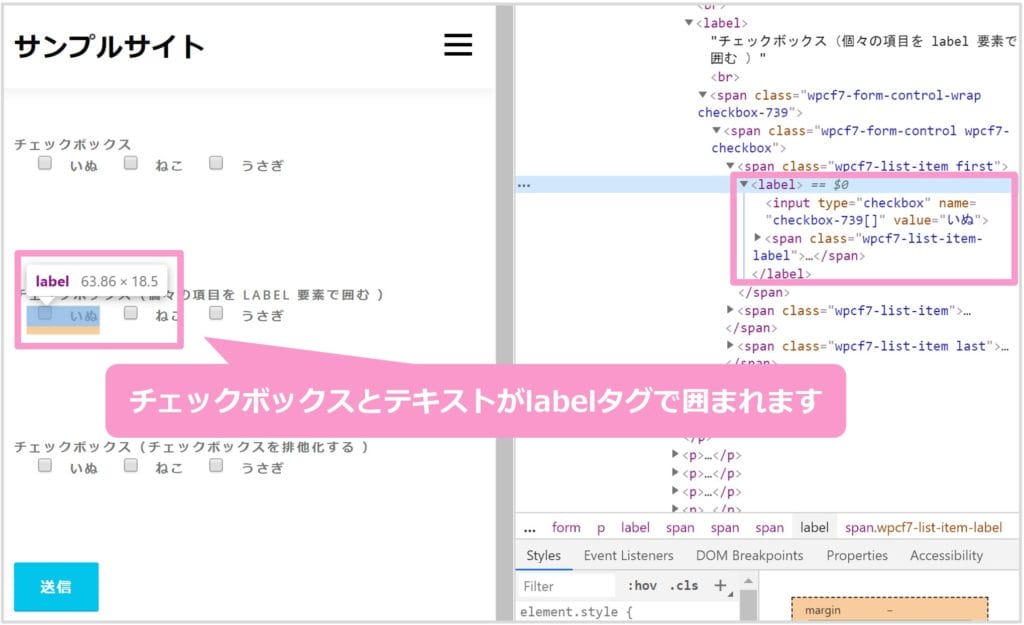This screenshot has height=625, width=1024.
Task: Select the highlighted label breadcrumb item
Action: click(814, 528)
